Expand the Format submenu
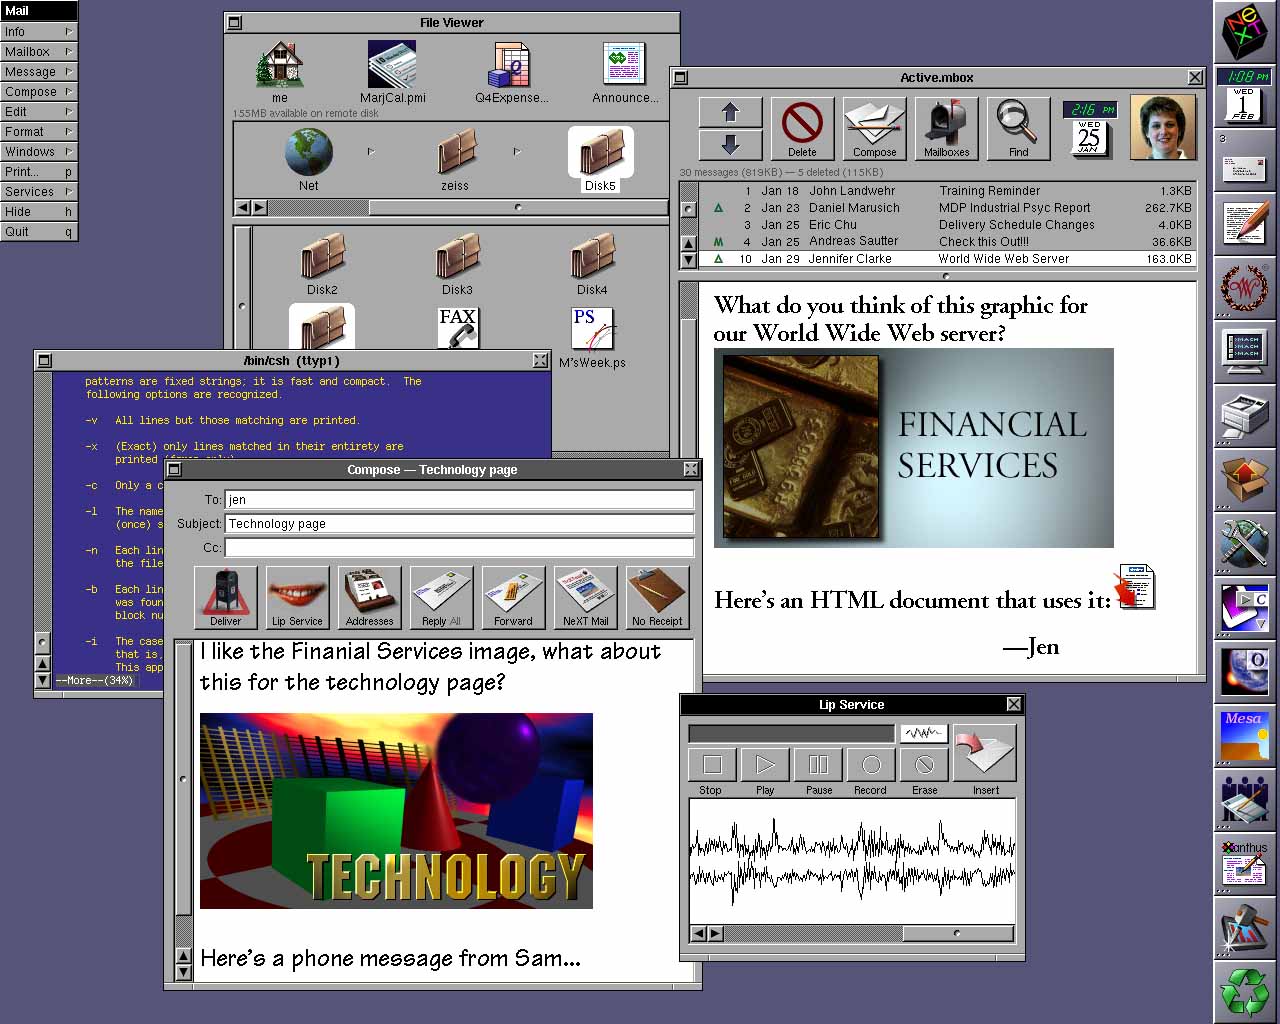The image size is (1280, 1024). coord(39,131)
